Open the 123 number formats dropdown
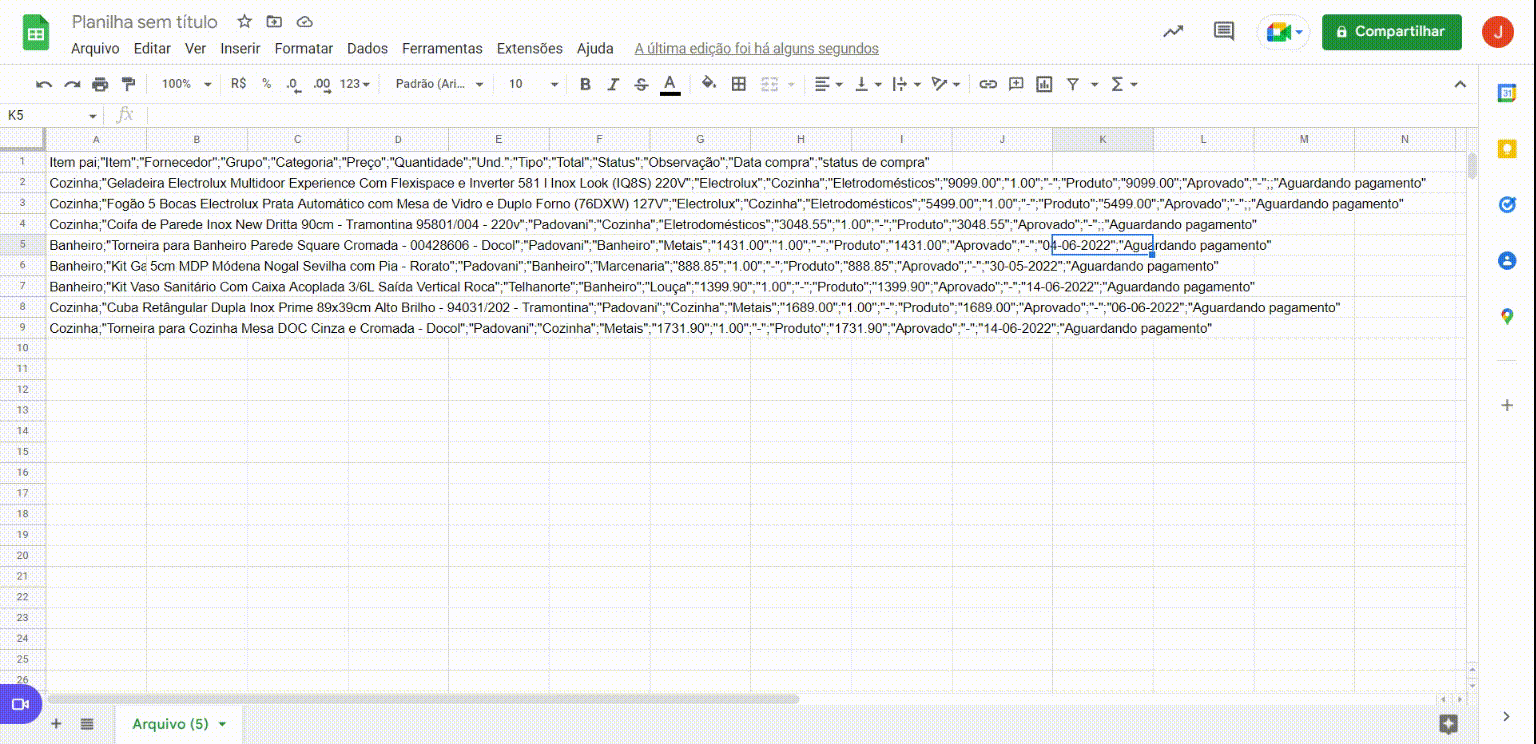This screenshot has width=1536, height=744. click(x=355, y=84)
